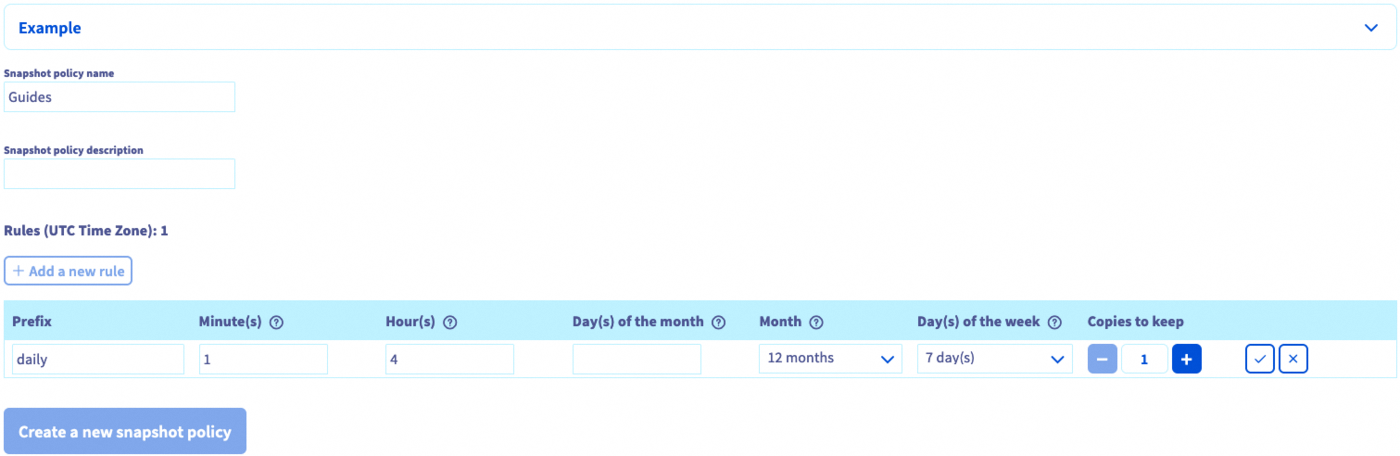Click the Prefix field containing daily

[x=98, y=359]
